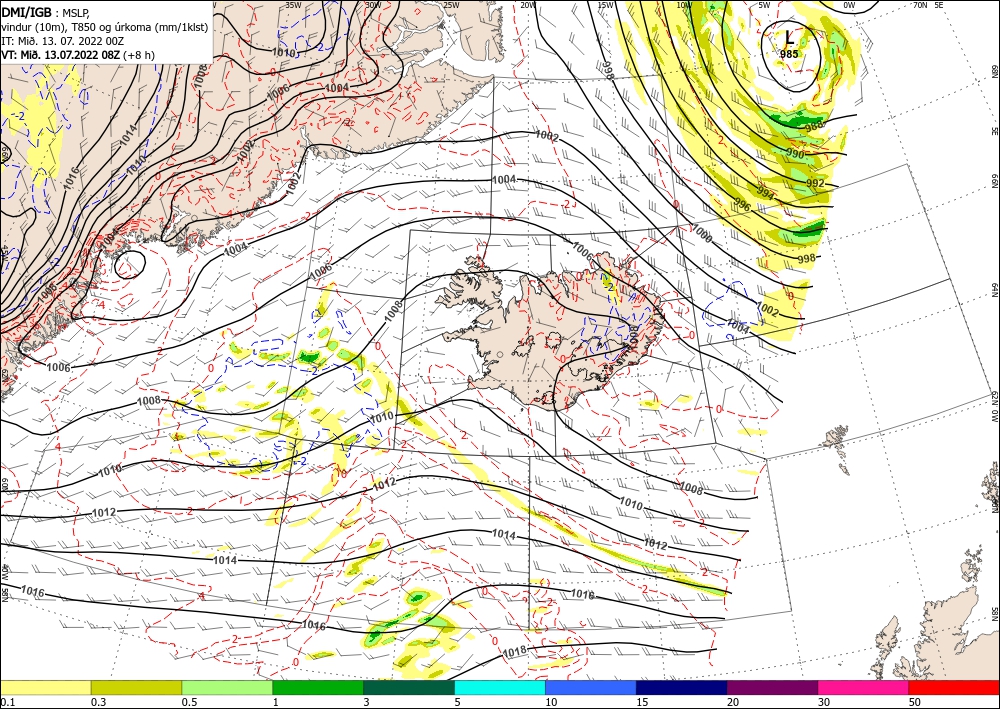Click the '15W' longitude label
Image resolution: width=1000 pixels, height=709 pixels.
coord(606,5)
